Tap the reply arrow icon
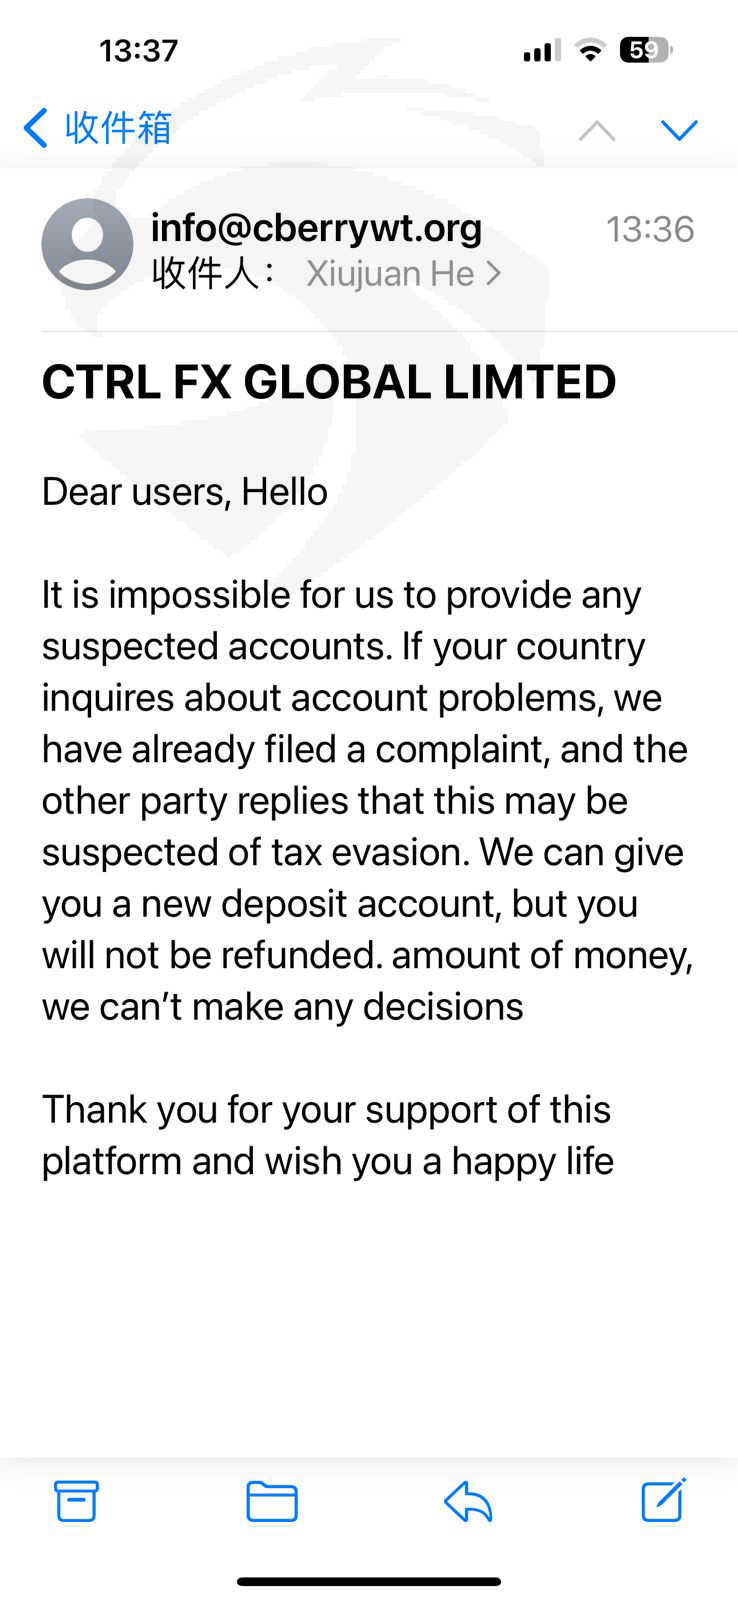 click(x=468, y=1501)
